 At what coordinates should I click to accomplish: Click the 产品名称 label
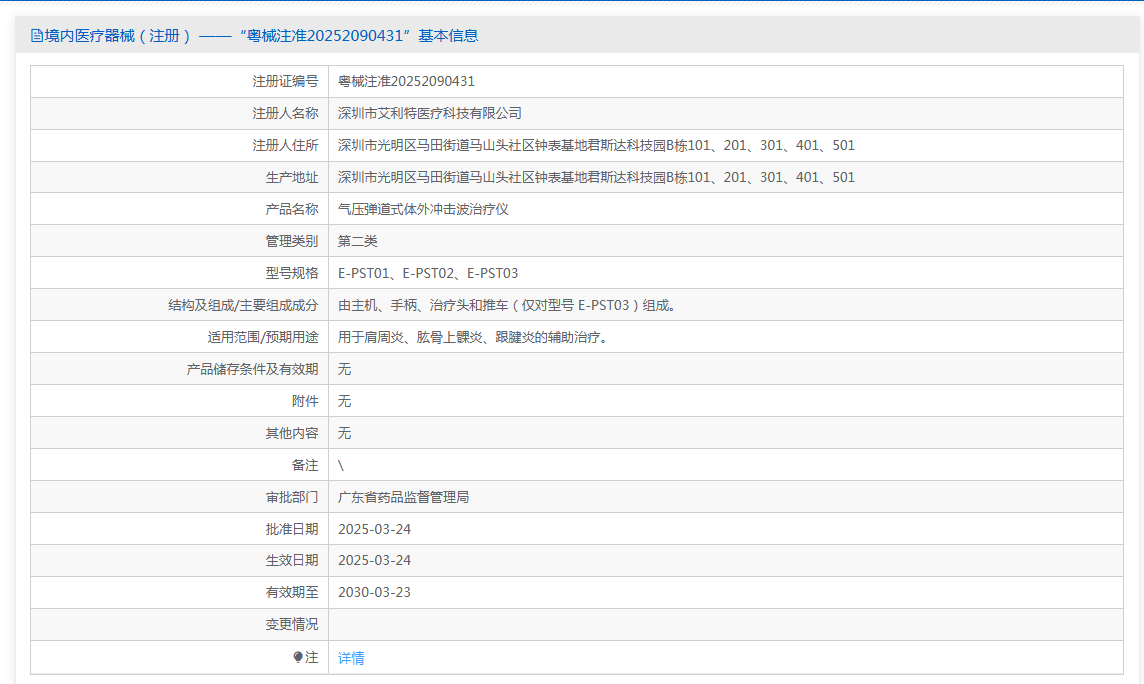tap(292, 209)
